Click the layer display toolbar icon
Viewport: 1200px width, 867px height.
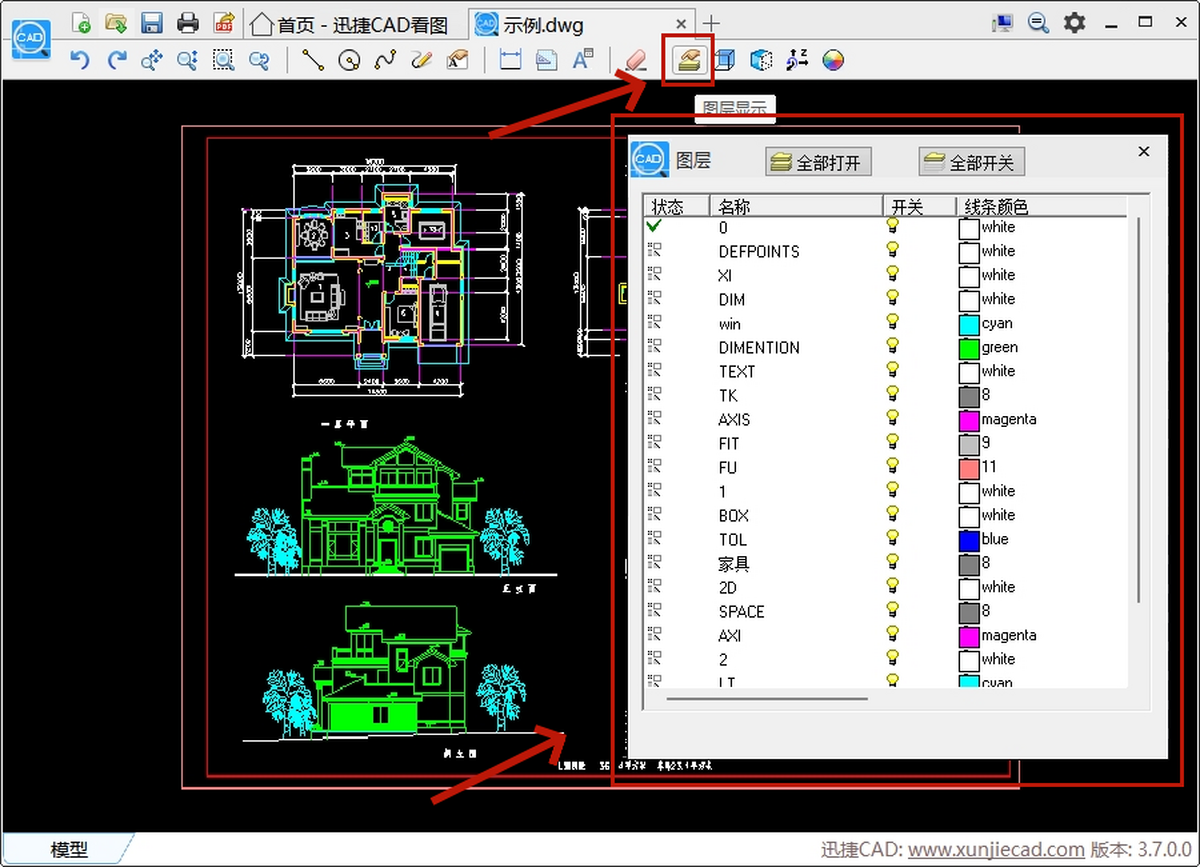687,60
